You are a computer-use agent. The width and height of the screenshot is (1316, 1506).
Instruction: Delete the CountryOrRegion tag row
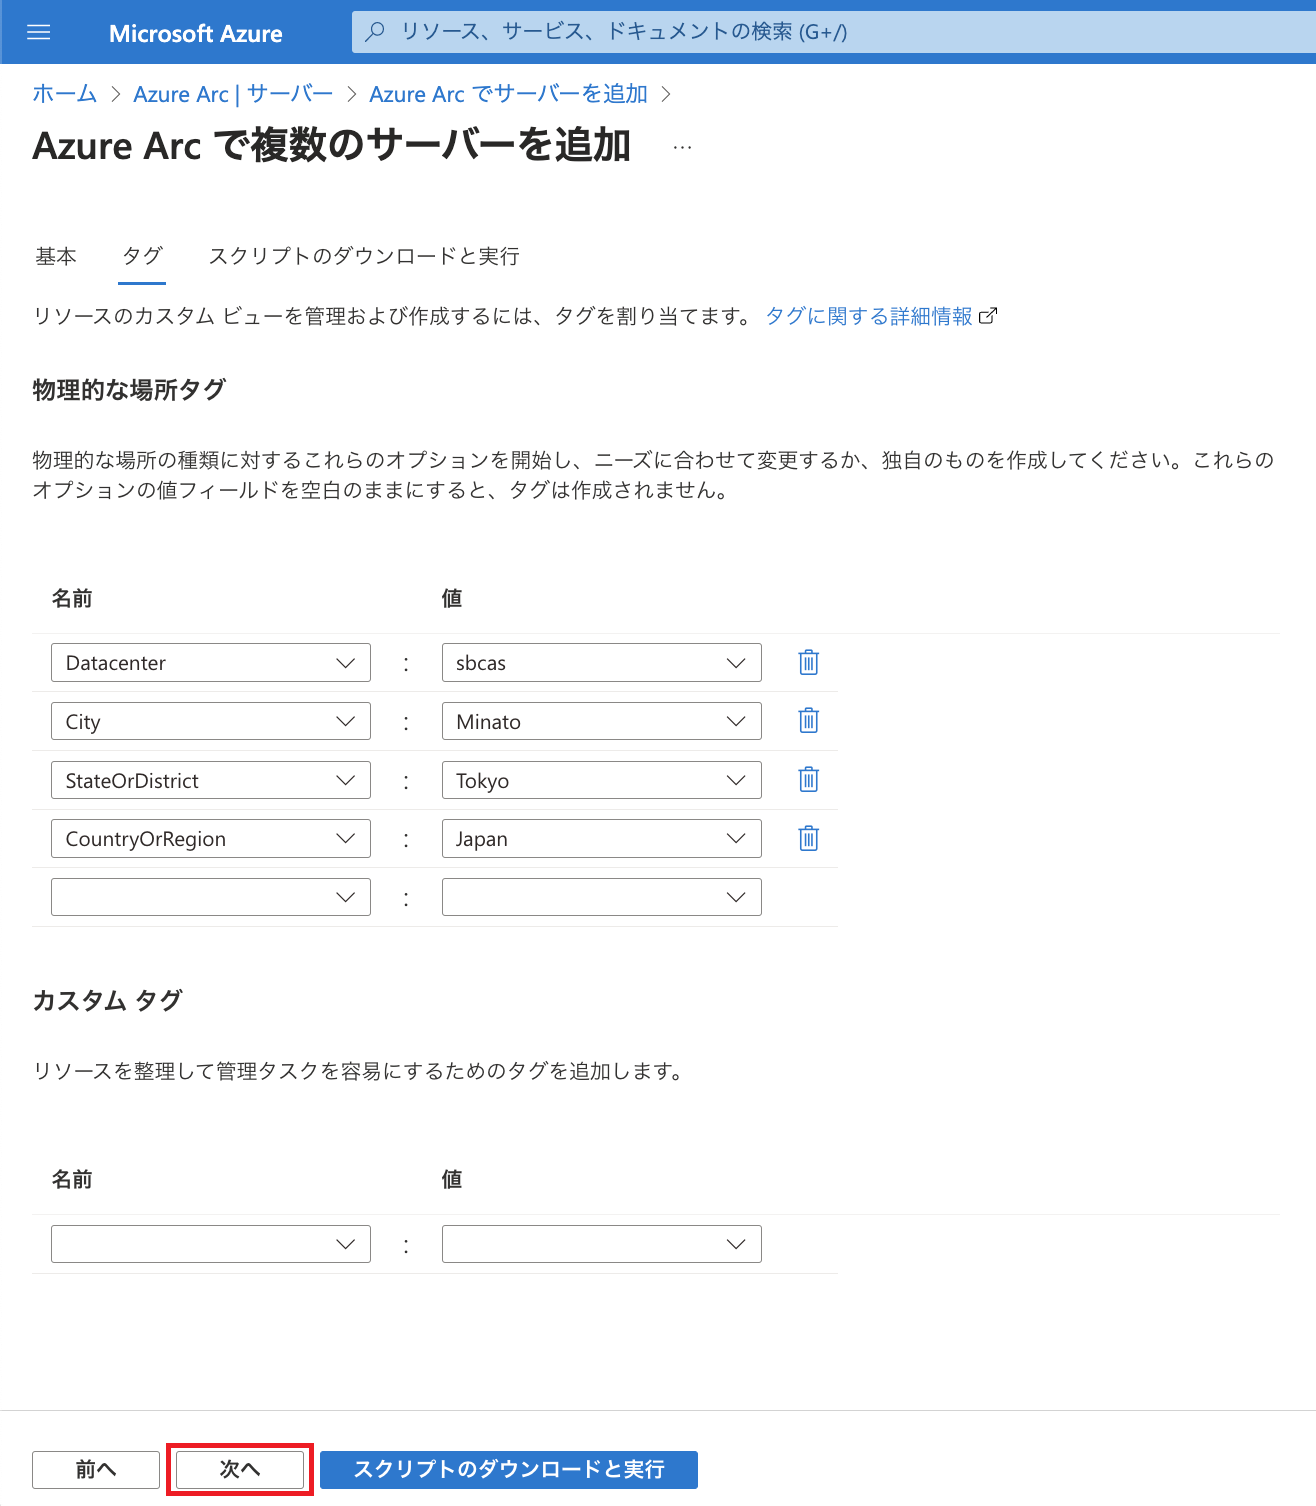(x=809, y=838)
